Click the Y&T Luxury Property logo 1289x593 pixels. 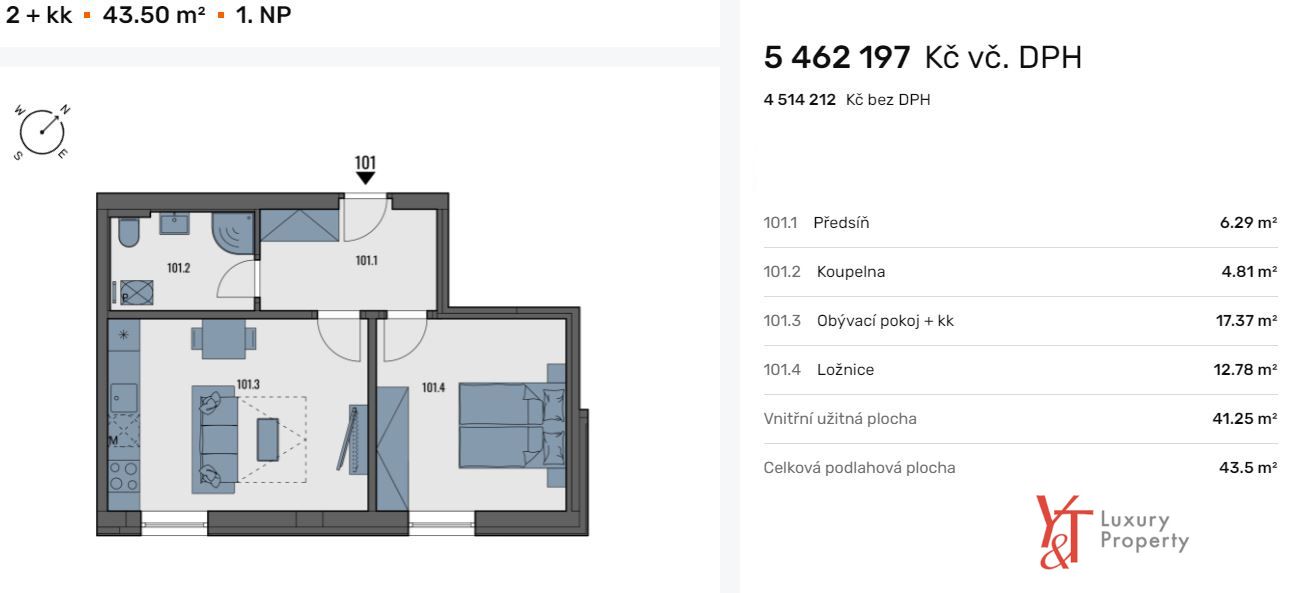(x=1113, y=531)
